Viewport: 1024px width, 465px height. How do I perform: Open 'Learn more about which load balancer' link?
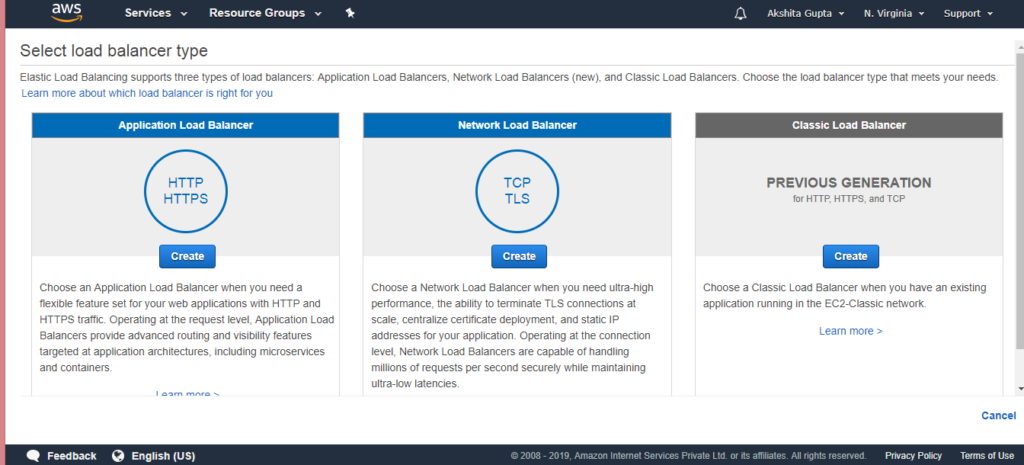[147, 93]
